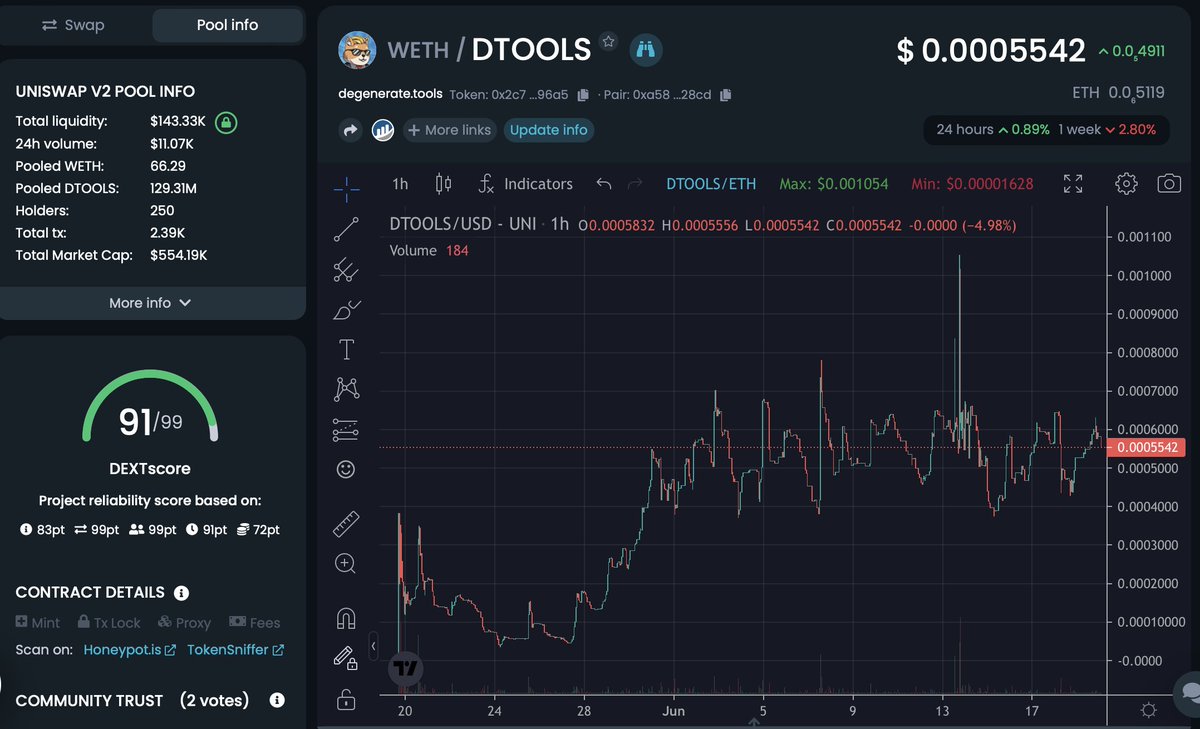This screenshot has height=729, width=1200.
Task: Click the 83pt information score
Action: 43,529
